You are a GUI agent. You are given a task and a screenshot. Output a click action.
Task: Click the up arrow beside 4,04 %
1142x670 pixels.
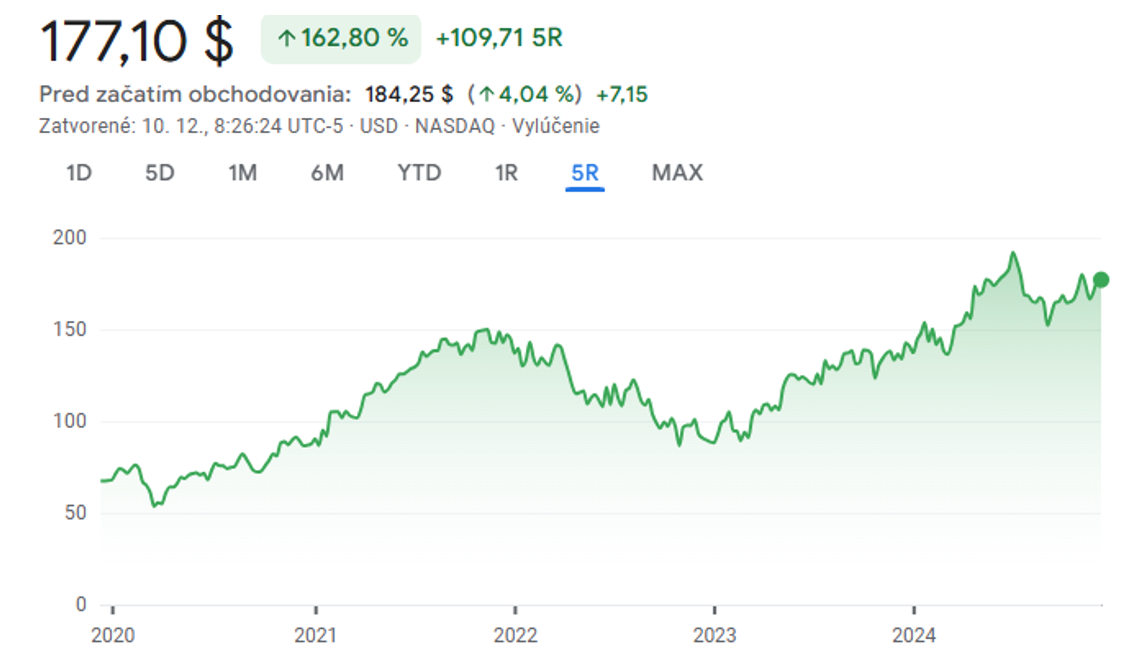click(x=487, y=95)
